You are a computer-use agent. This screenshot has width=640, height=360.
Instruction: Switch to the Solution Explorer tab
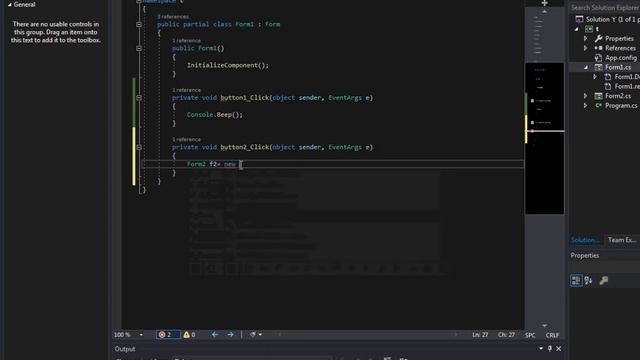585,240
